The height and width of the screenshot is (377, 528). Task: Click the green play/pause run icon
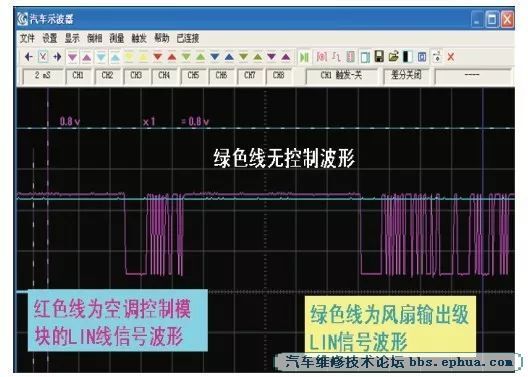[x=304, y=57]
